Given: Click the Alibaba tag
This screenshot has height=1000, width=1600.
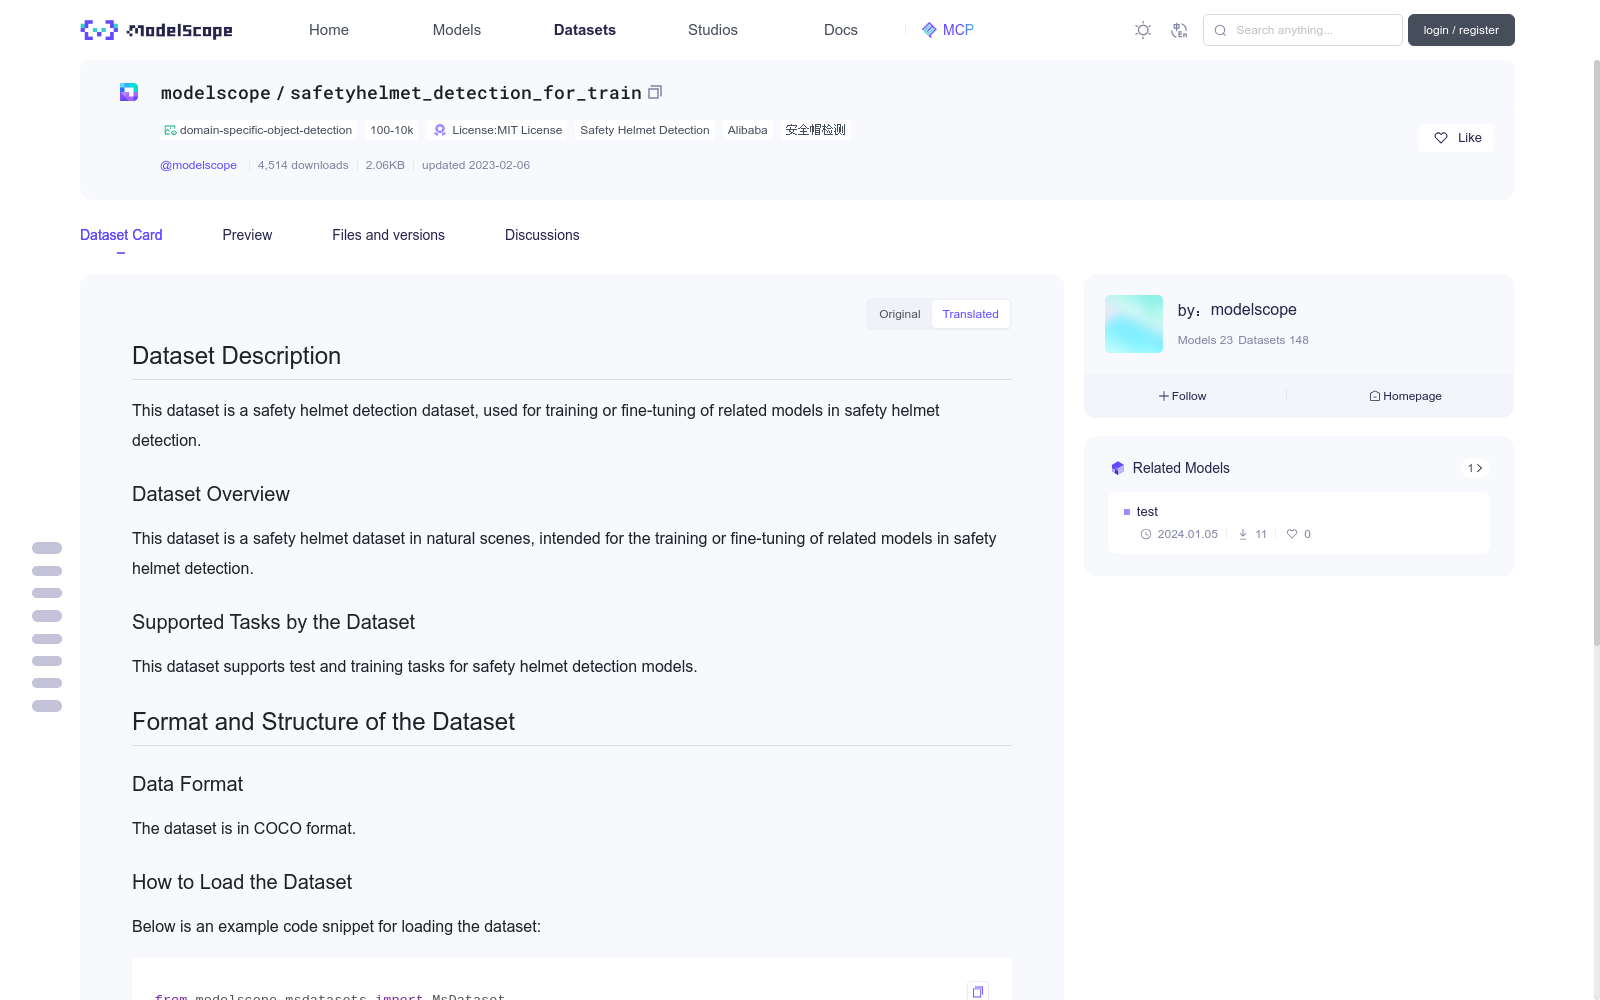Looking at the screenshot, I should 748,130.
